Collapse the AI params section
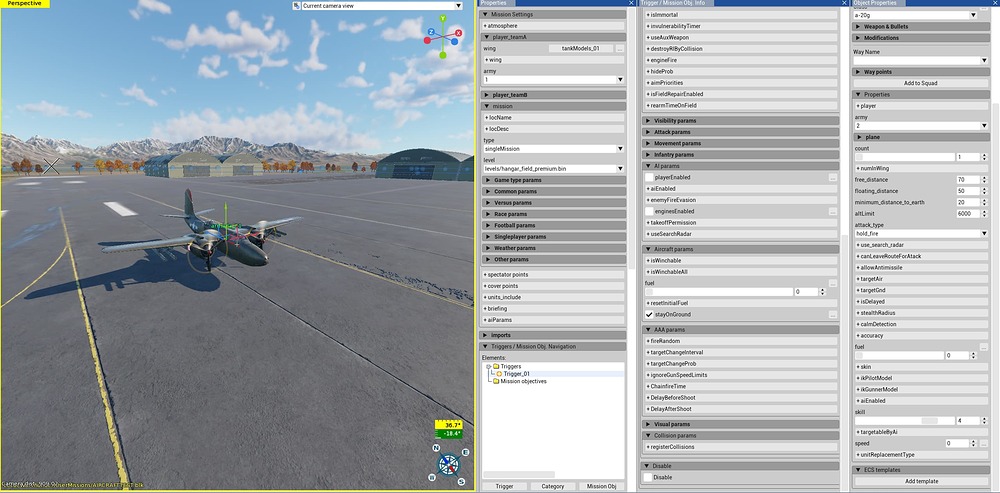 point(741,166)
